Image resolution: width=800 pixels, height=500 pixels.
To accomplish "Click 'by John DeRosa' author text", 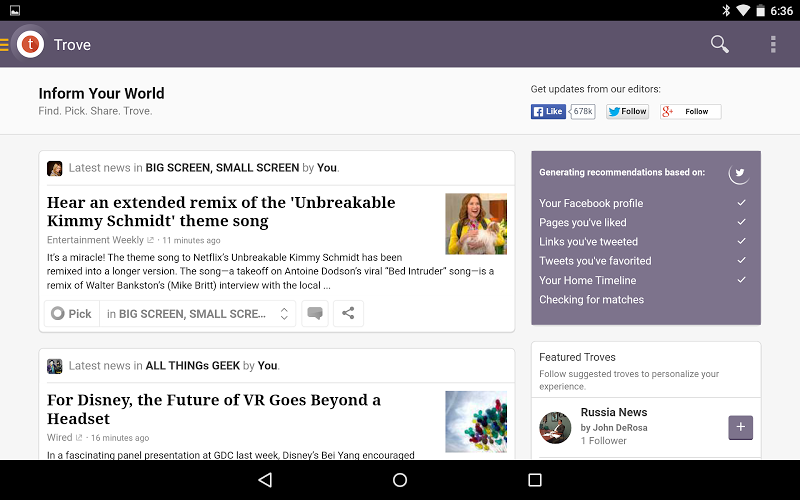I will (614, 428).
